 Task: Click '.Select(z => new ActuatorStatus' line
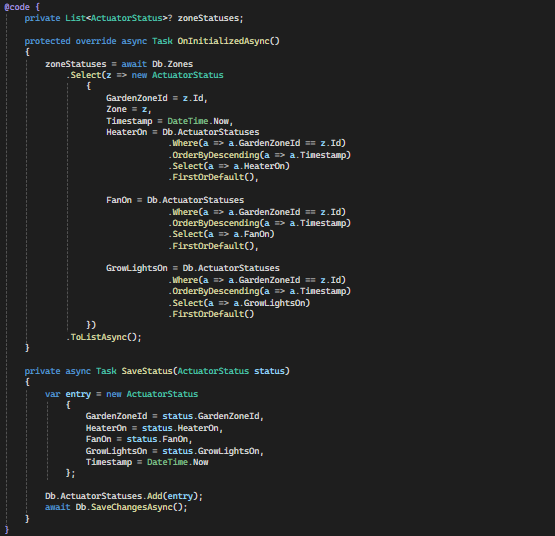[x=145, y=75]
